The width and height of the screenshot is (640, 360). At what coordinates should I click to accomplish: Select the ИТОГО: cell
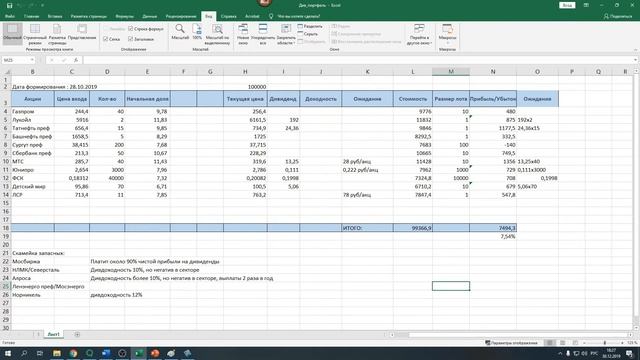[x=367, y=228]
